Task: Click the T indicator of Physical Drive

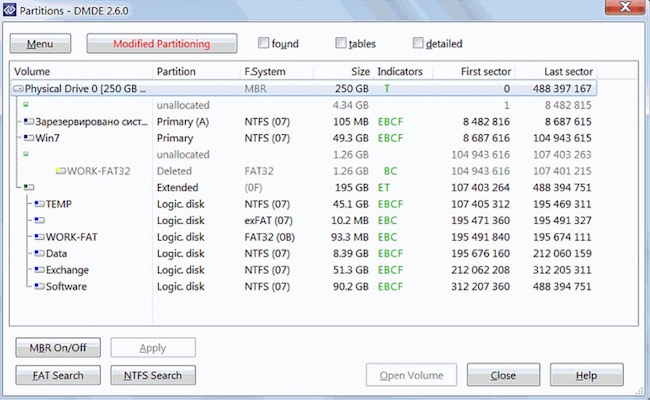Action: point(387,89)
